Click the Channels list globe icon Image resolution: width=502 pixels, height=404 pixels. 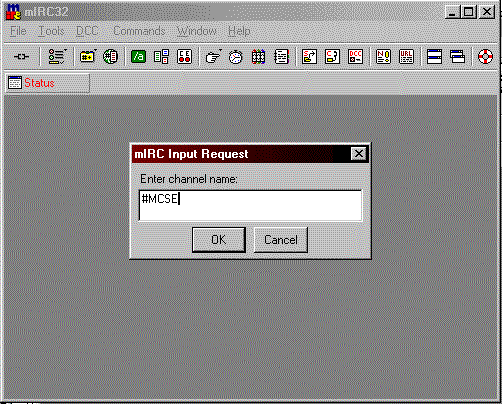point(110,57)
